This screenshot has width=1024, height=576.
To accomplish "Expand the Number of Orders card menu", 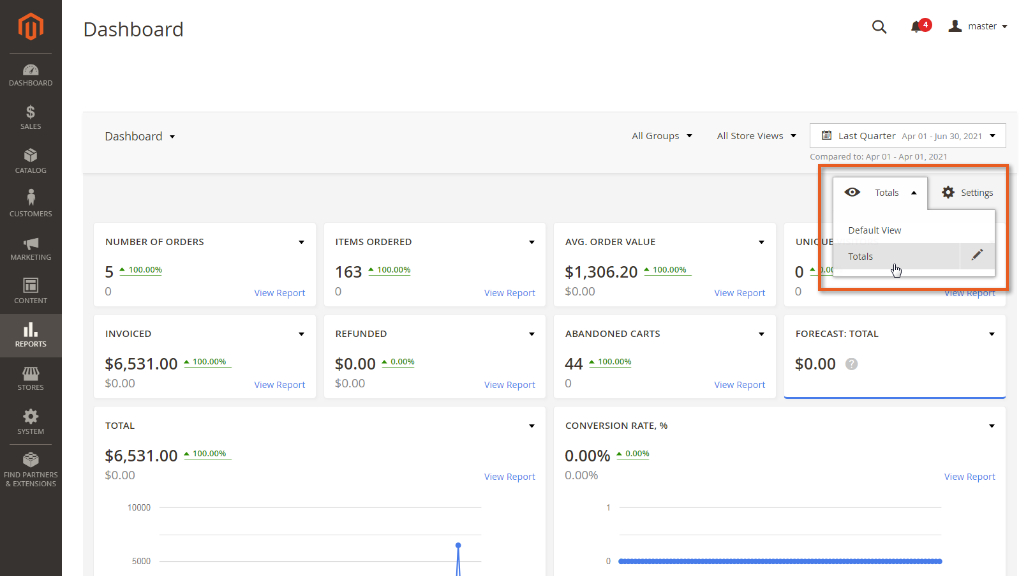I will click(301, 242).
